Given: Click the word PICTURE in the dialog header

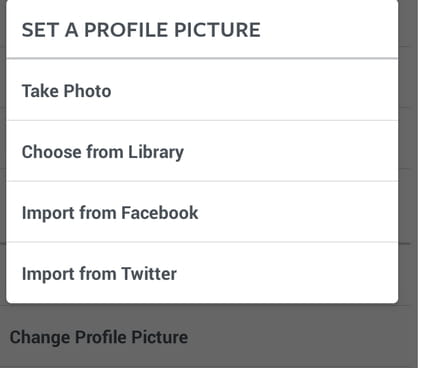Looking at the screenshot, I should (x=217, y=30).
